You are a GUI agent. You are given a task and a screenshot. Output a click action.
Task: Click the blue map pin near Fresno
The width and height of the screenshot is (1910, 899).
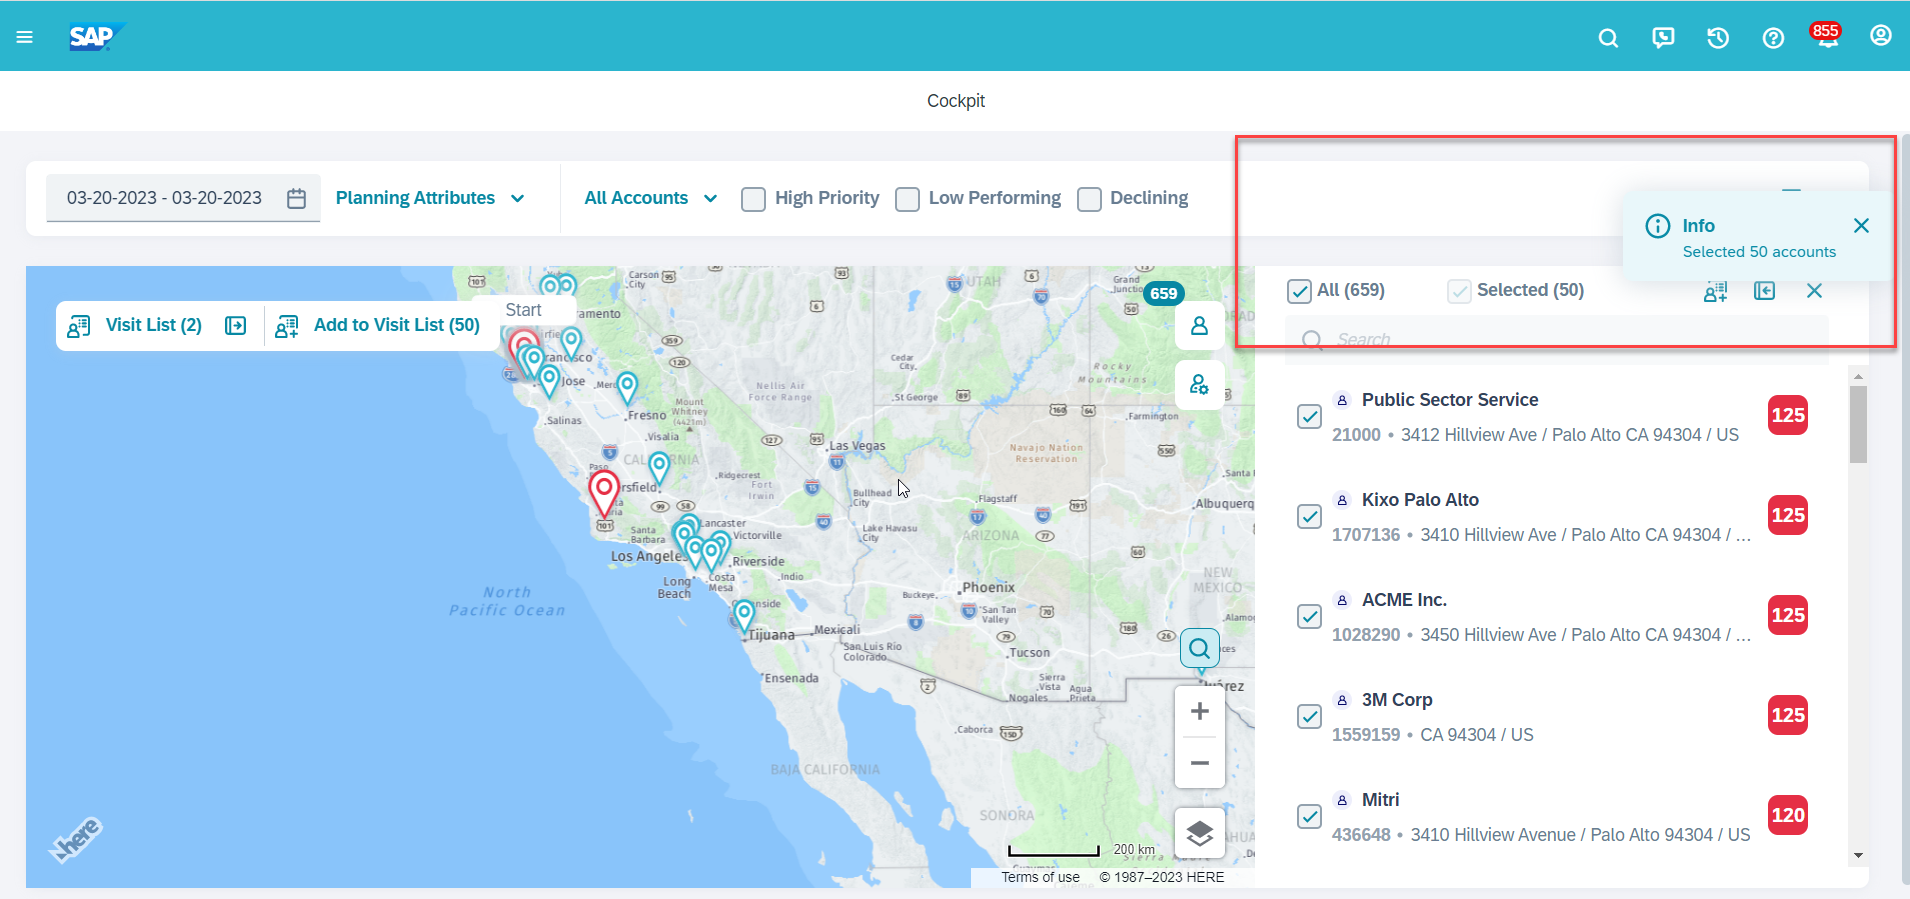(627, 388)
